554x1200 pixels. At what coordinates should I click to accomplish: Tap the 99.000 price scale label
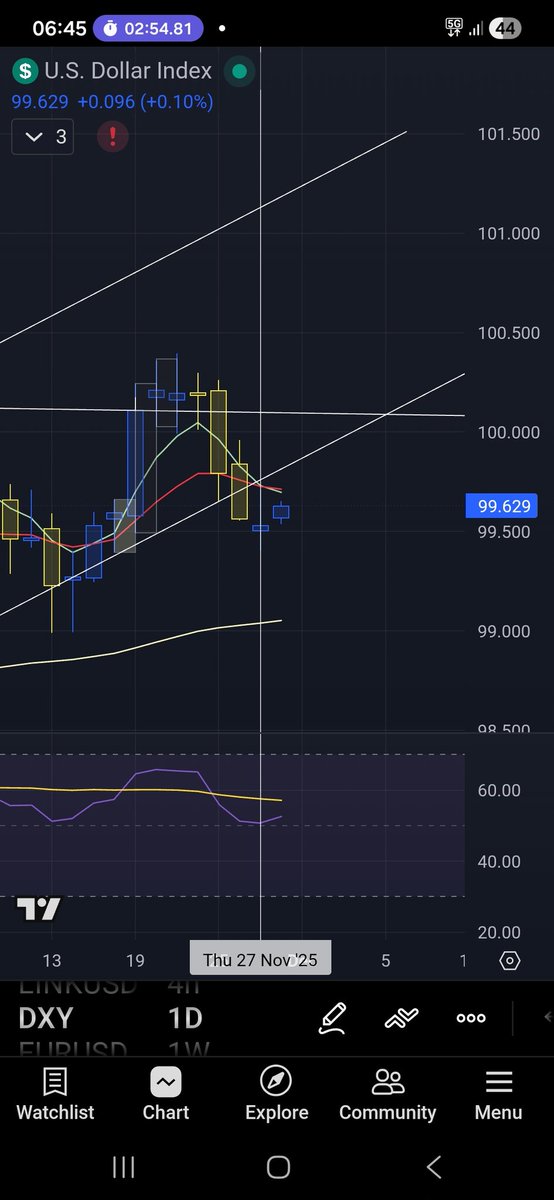504,631
